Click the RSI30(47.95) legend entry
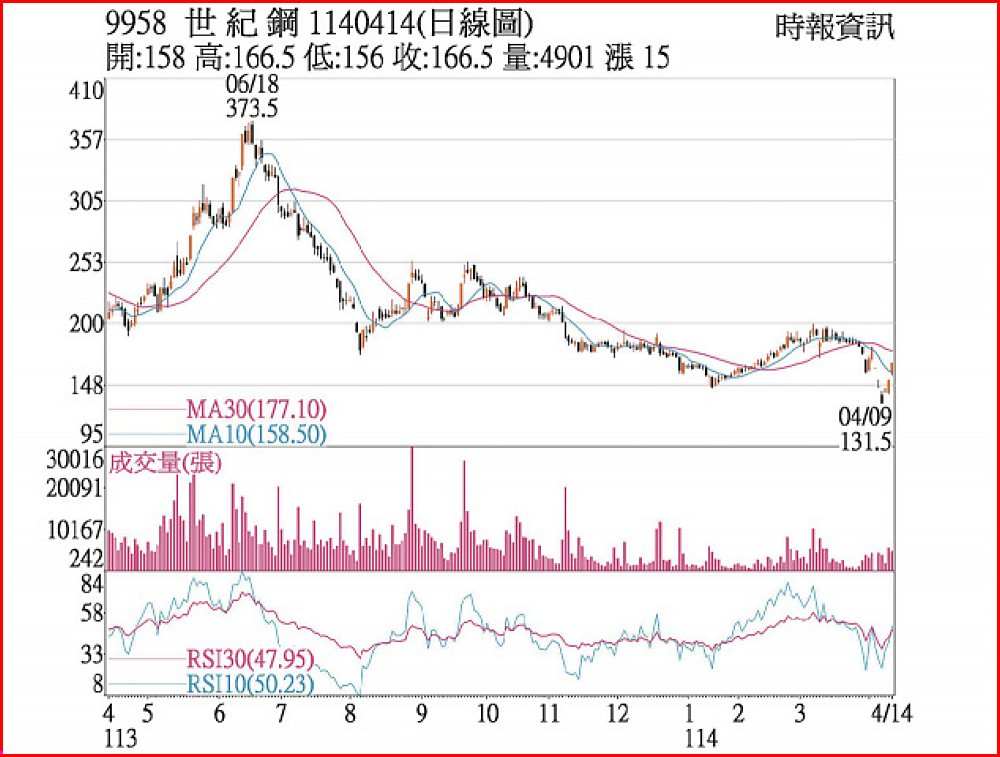The height and width of the screenshot is (757, 1000). point(250,659)
